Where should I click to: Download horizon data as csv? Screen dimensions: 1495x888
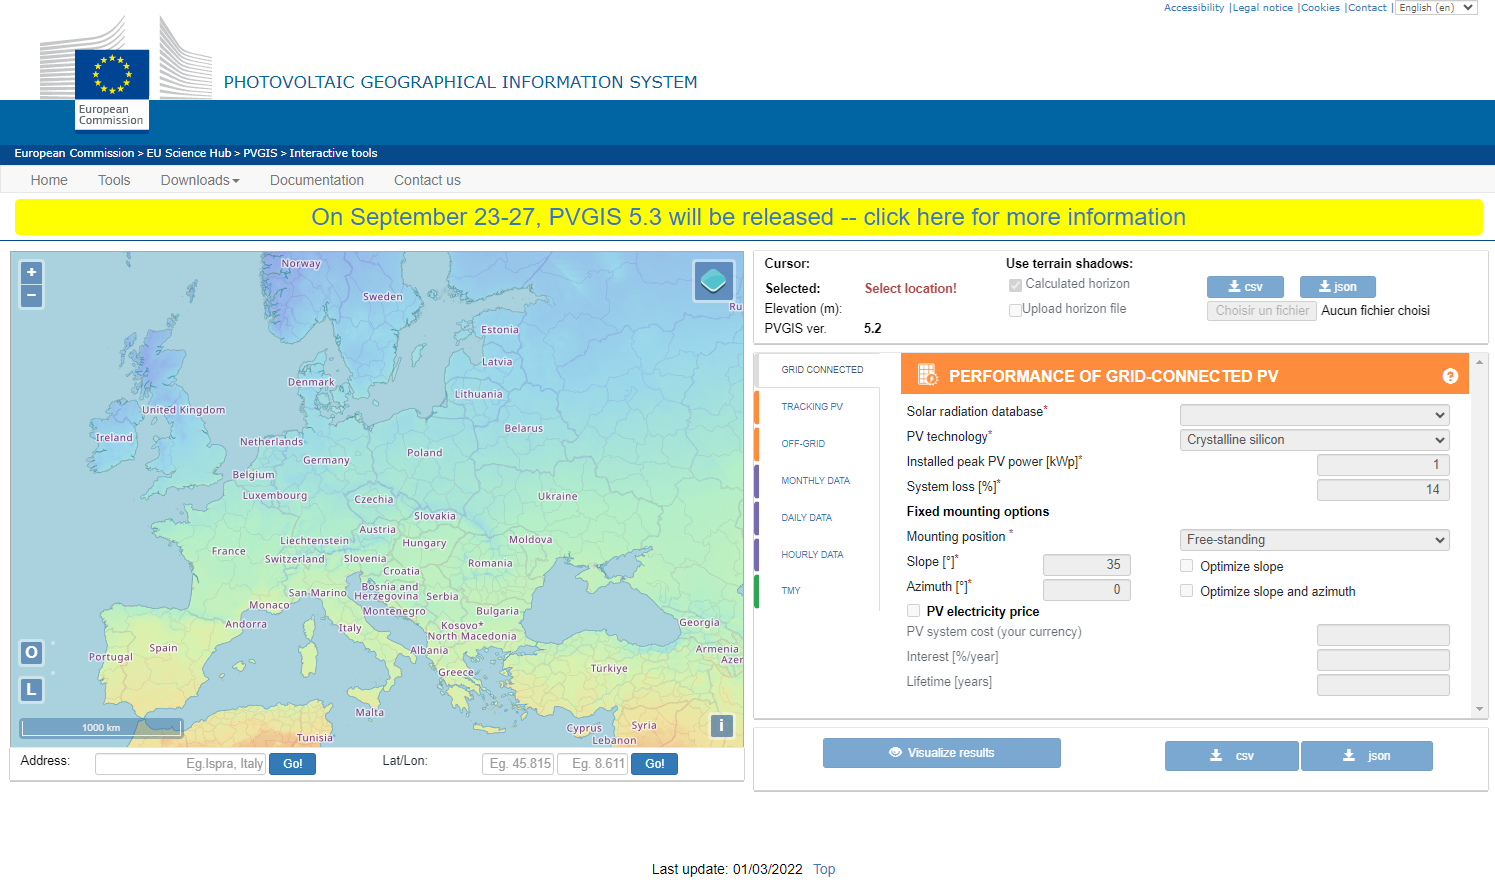[x=1245, y=287]
